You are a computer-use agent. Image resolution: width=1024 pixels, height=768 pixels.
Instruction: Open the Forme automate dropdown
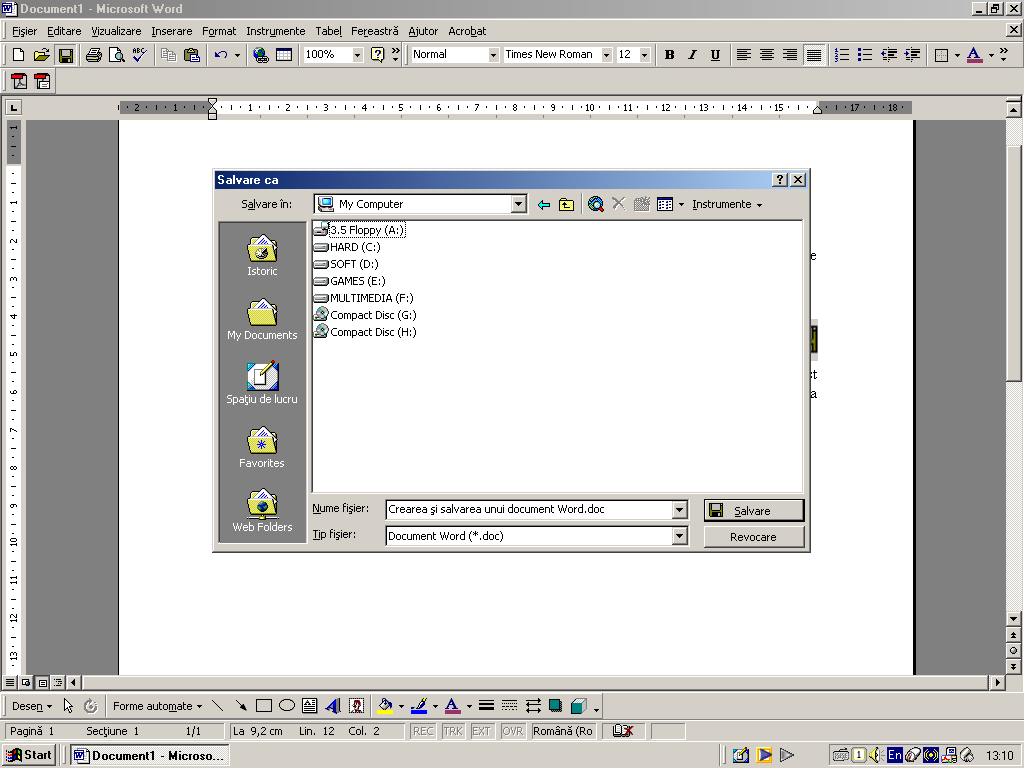coord(157,706)
